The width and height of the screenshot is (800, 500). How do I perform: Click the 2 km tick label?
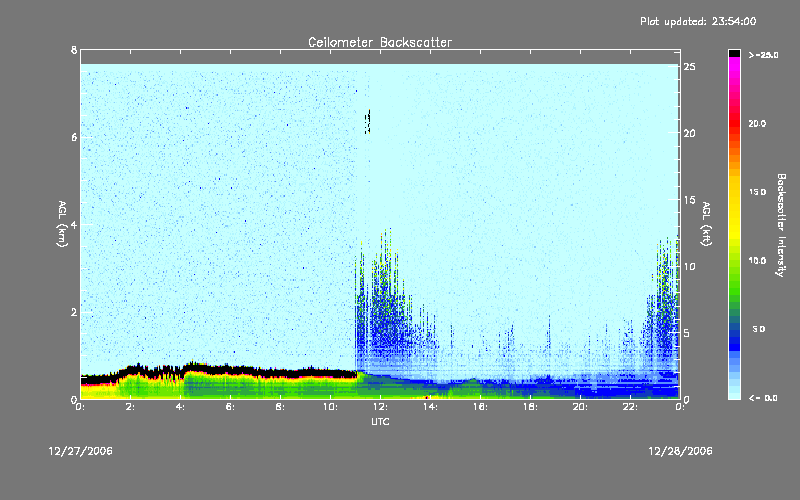(74, 312)
